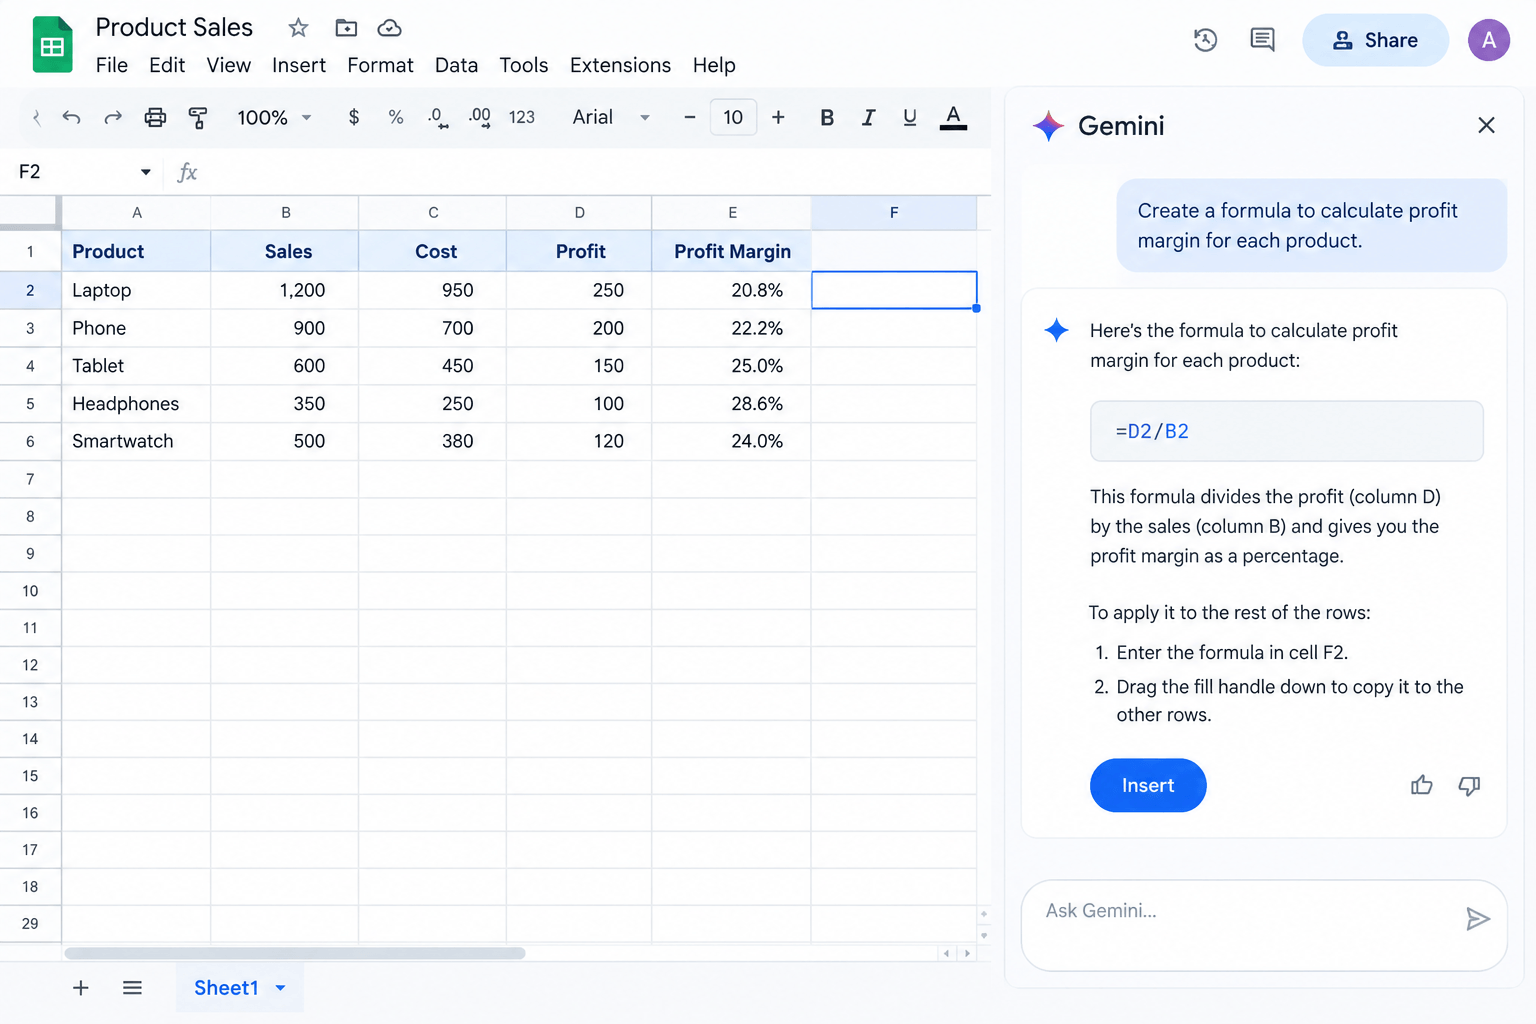Star the Product Sales document
Viewport: 1536px width, 1024px height.
(298, 28)
